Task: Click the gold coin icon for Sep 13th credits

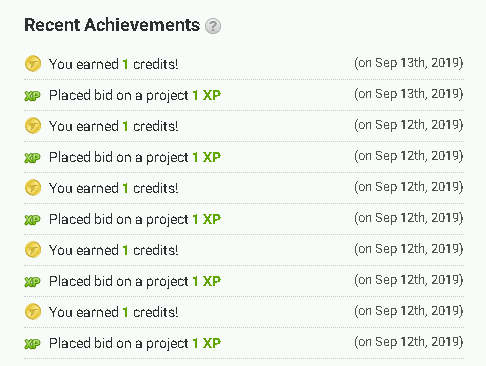Action: coord(33,64)
